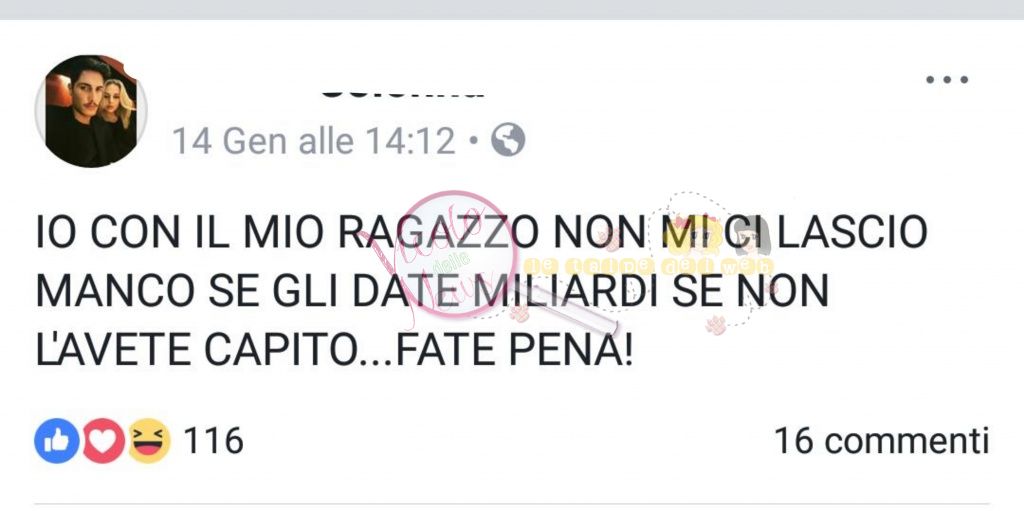
Task: Click the post line starting IO CON IL MIO
Action: tap(481, 232)
